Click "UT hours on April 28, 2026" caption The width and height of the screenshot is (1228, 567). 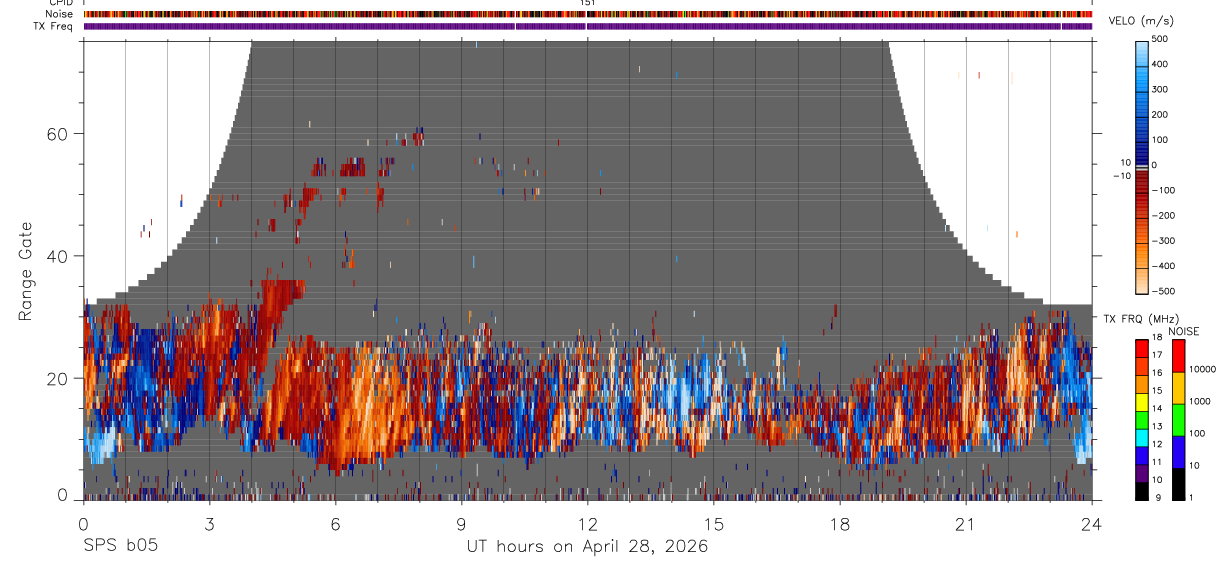pos(587,546)
